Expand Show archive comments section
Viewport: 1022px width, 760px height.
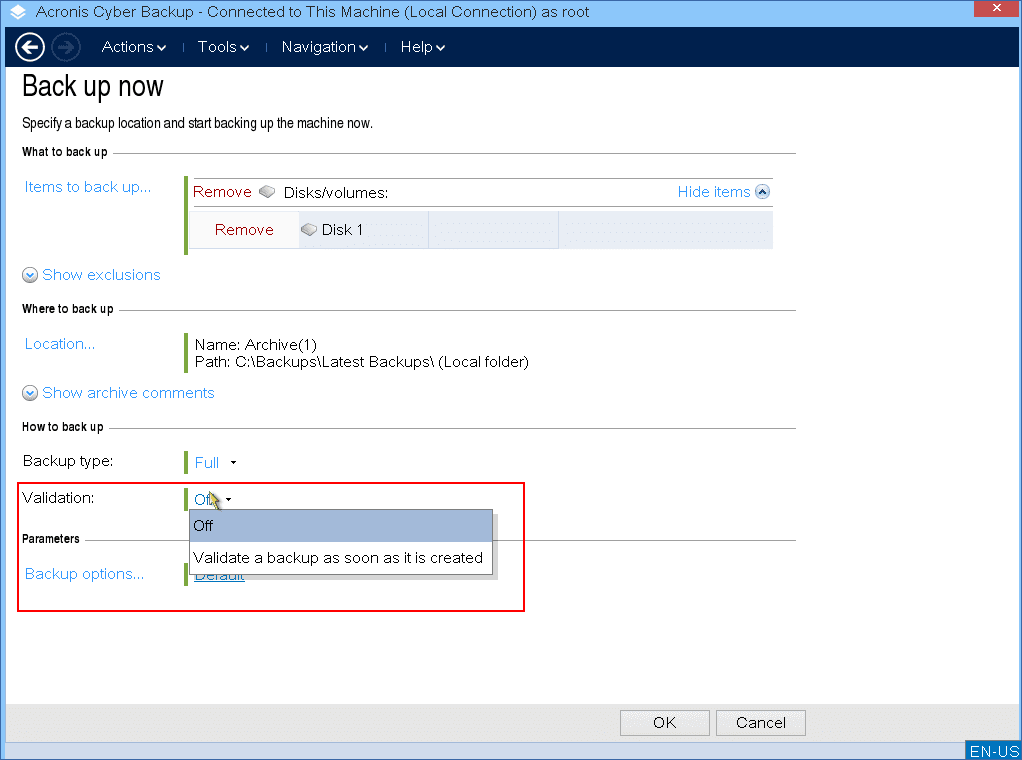[119, 393]
